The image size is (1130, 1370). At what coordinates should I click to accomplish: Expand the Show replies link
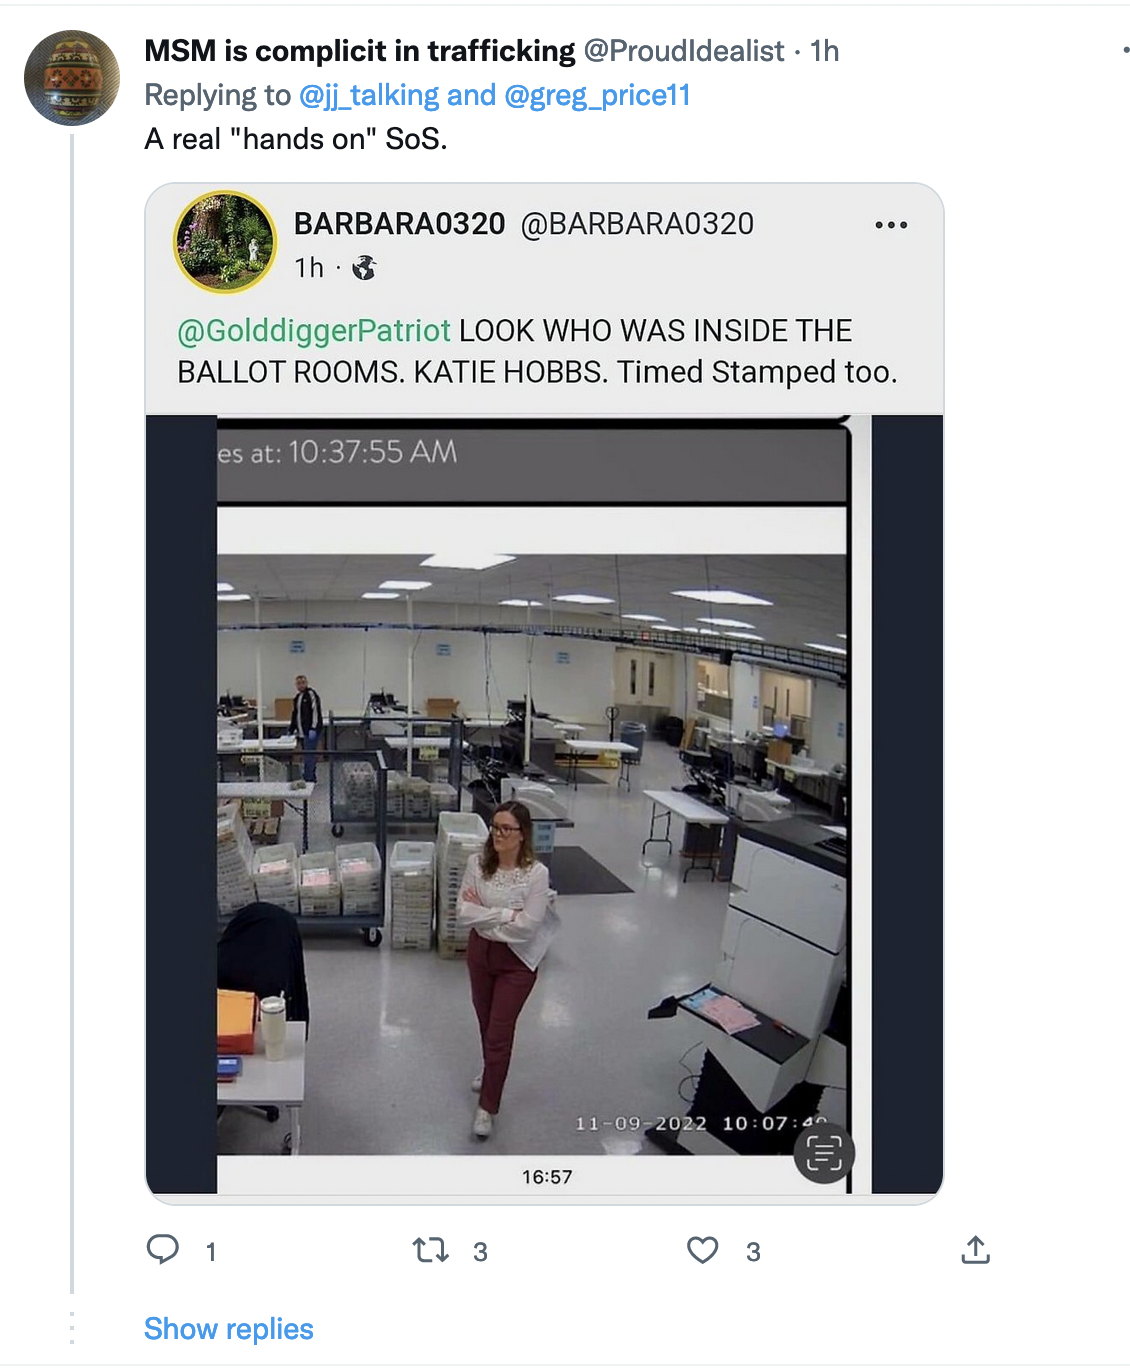click(x=229, y=1329)
